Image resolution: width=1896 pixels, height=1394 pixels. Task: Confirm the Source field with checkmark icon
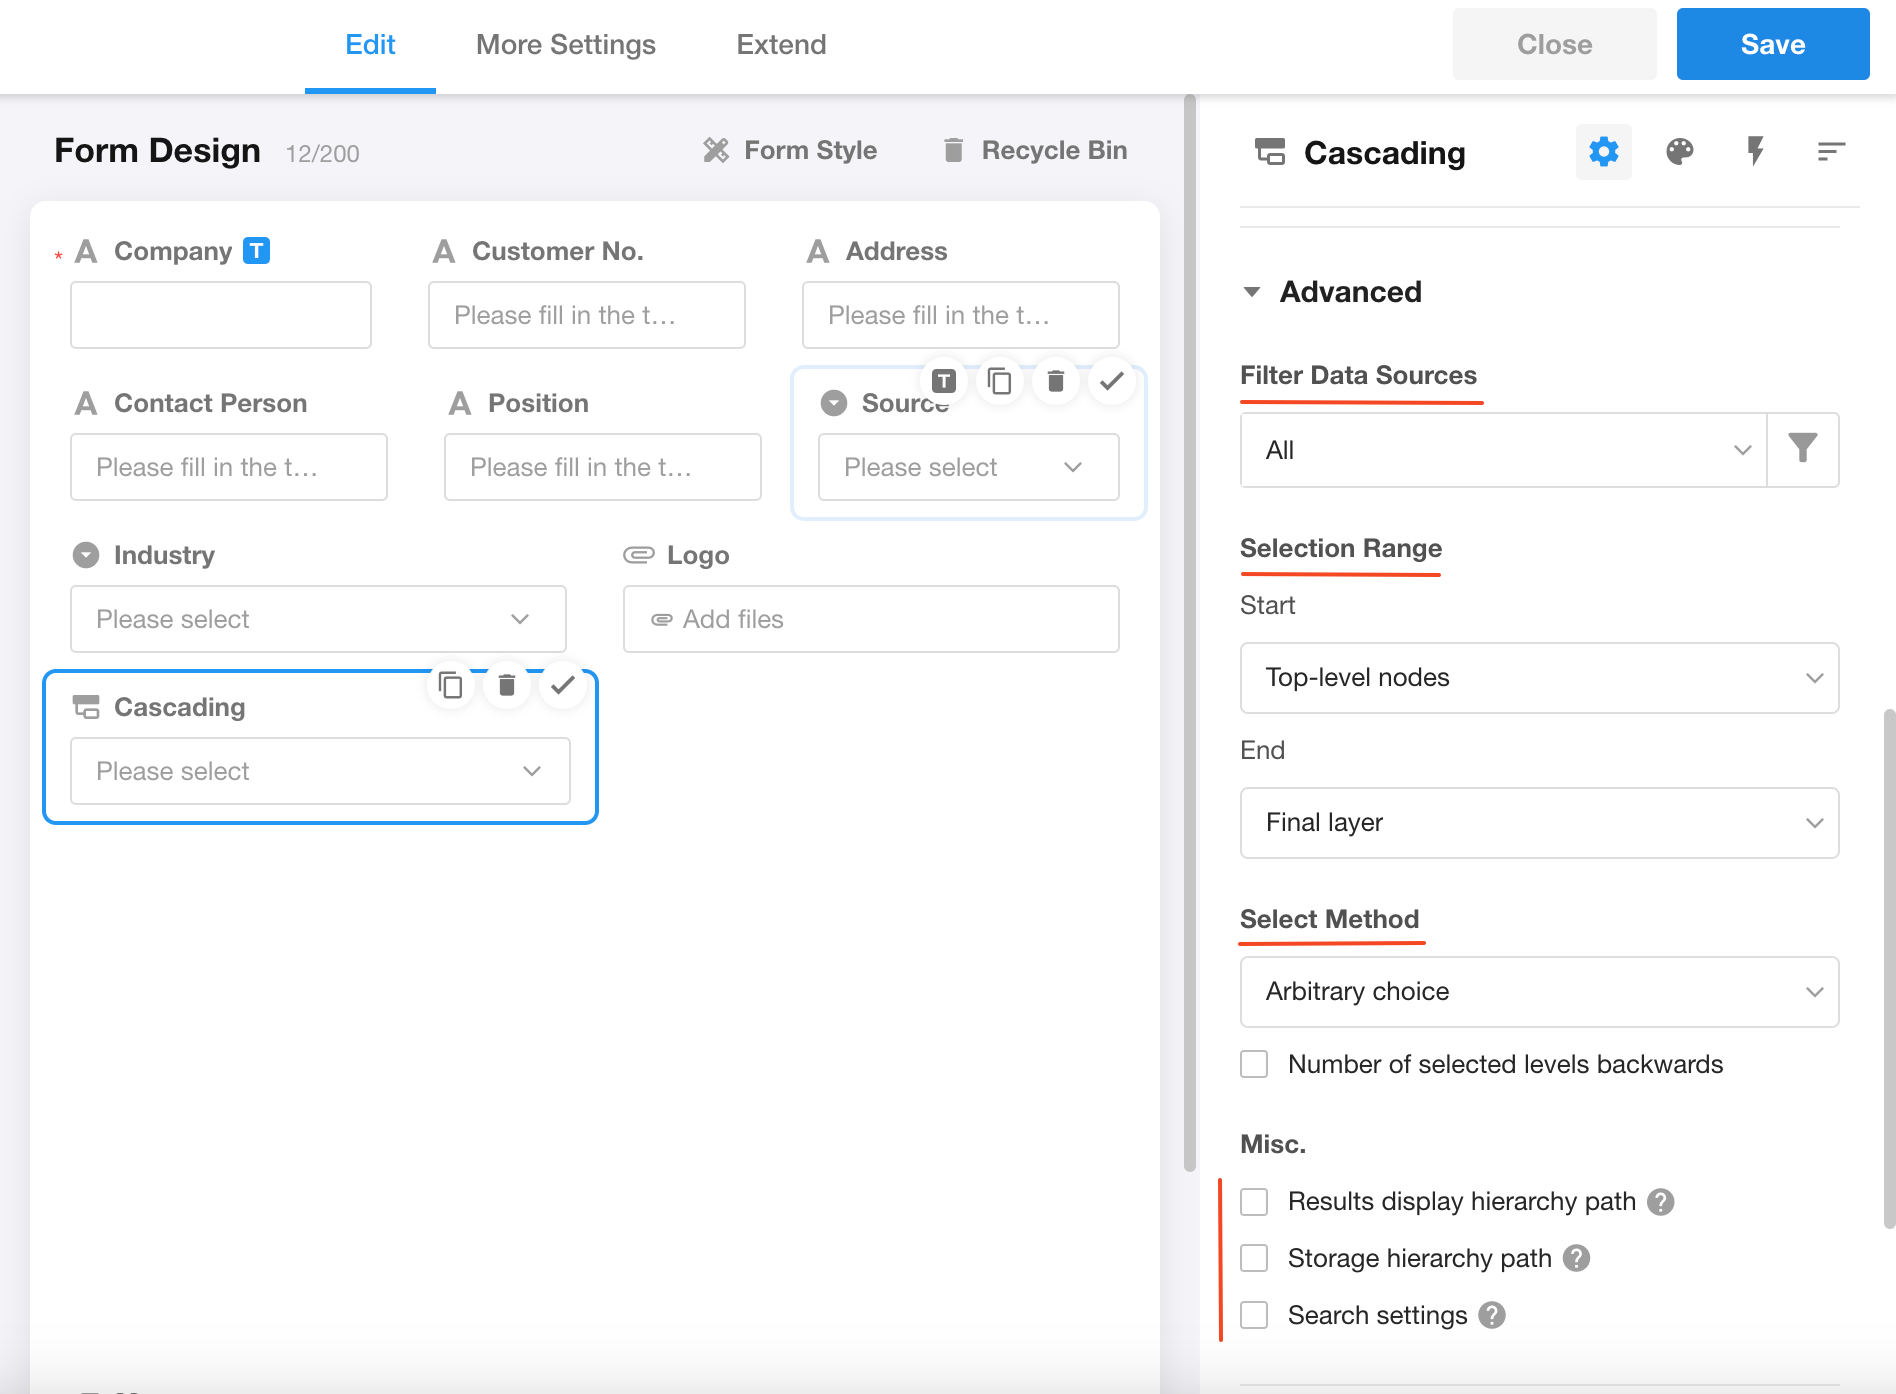1111,381
